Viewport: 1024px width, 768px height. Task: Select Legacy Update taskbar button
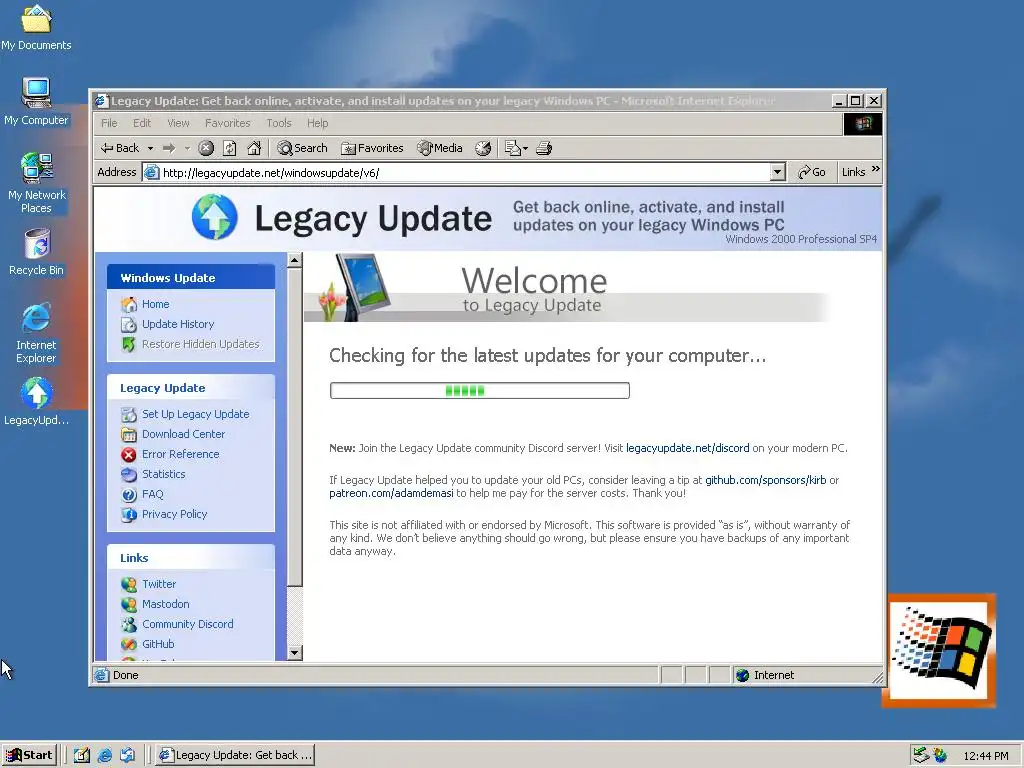pyautogui.click(x=236, y=755)
